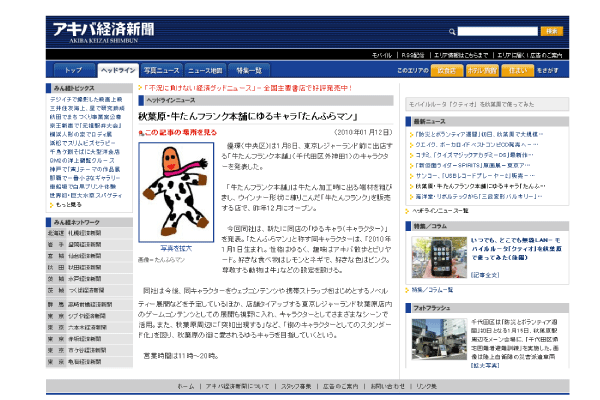Viewport: 600px width, 400px height.
Task: Go to the 特集一覧 tab
Action: (249, 70)
